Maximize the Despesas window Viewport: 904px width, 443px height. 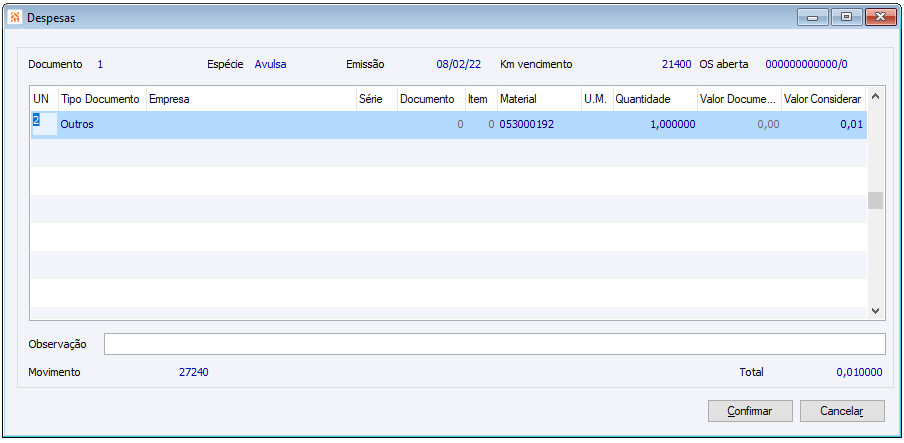(846, 17)
